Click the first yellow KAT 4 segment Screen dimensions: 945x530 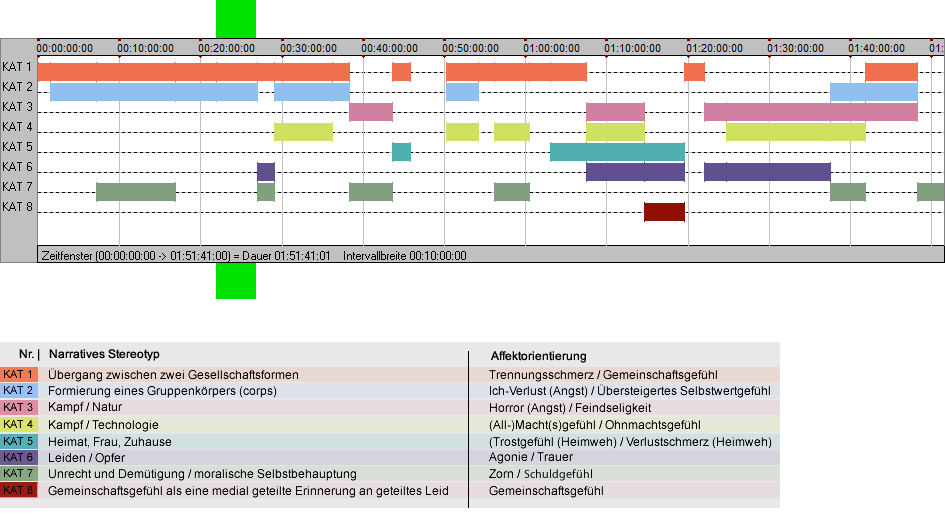pos(304,131)
